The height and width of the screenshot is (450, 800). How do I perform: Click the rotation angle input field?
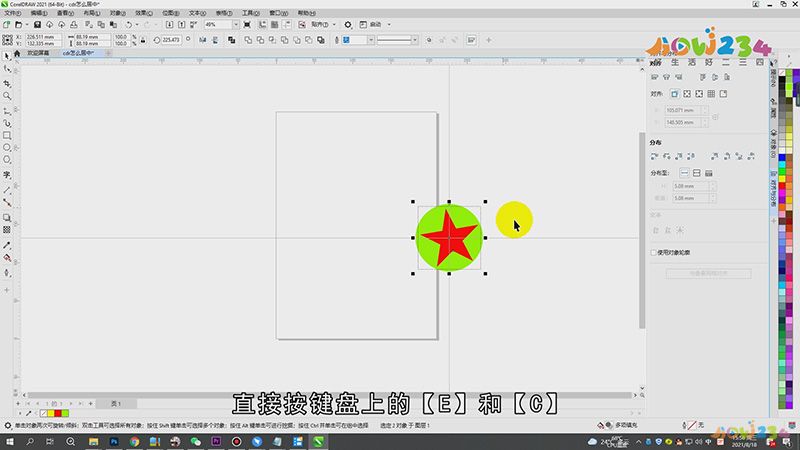click(172, 40)
